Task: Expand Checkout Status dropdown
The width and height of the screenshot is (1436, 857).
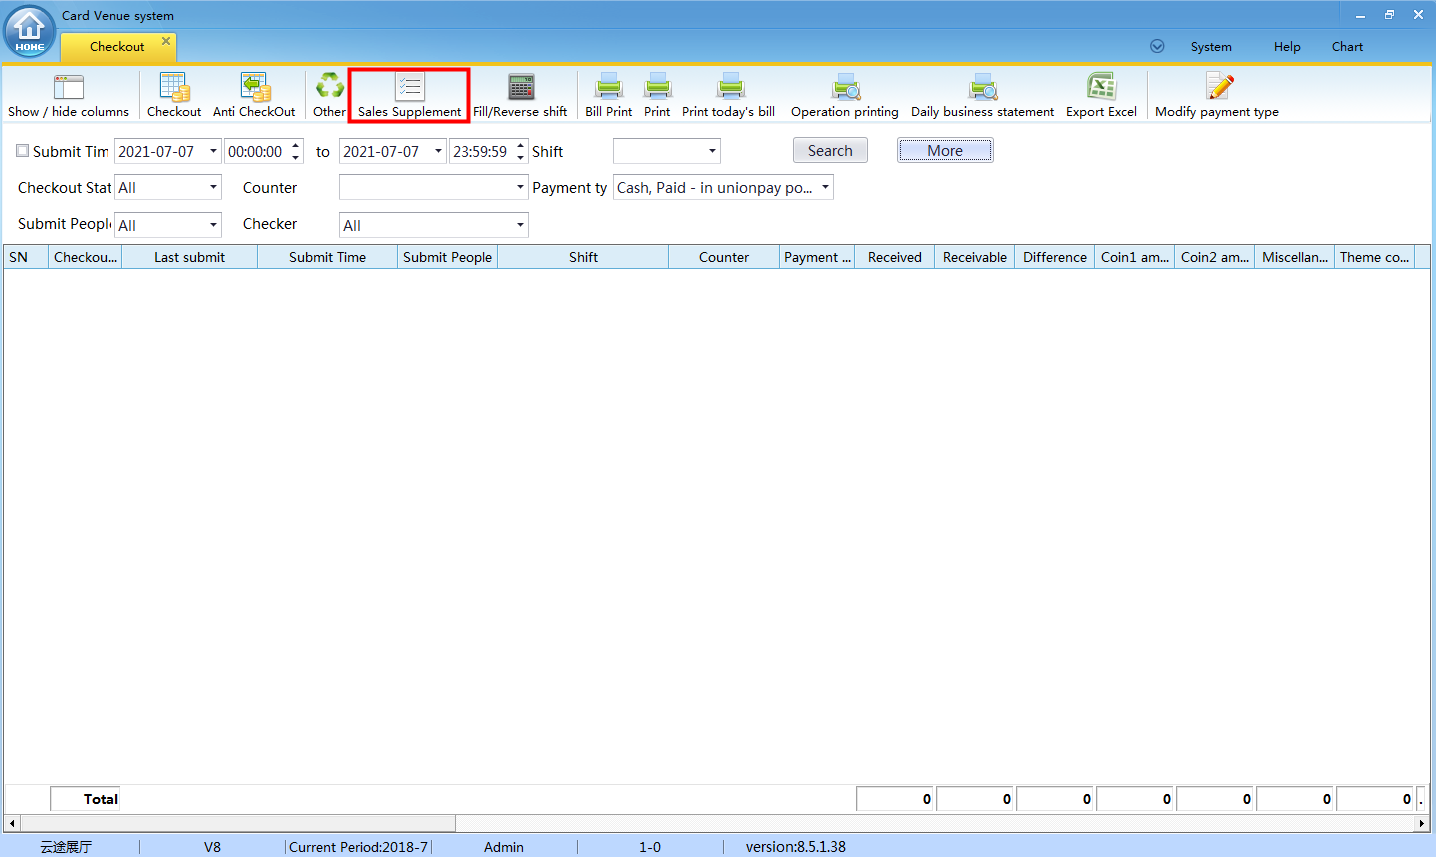Action: 213,187
